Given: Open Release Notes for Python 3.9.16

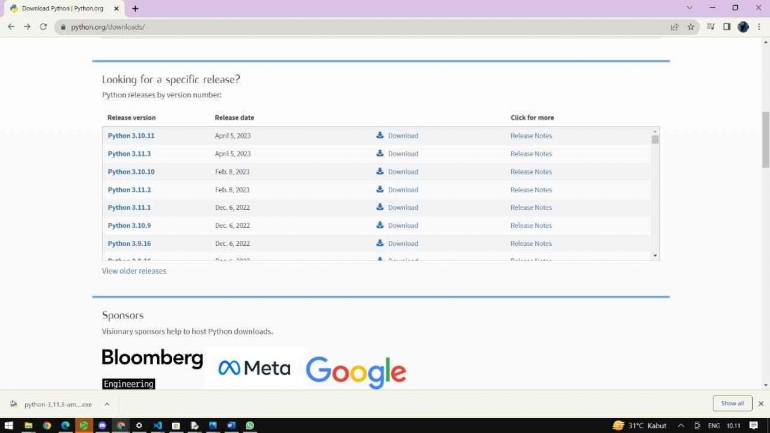Looking at the screenshot, I should click(531, 244).
